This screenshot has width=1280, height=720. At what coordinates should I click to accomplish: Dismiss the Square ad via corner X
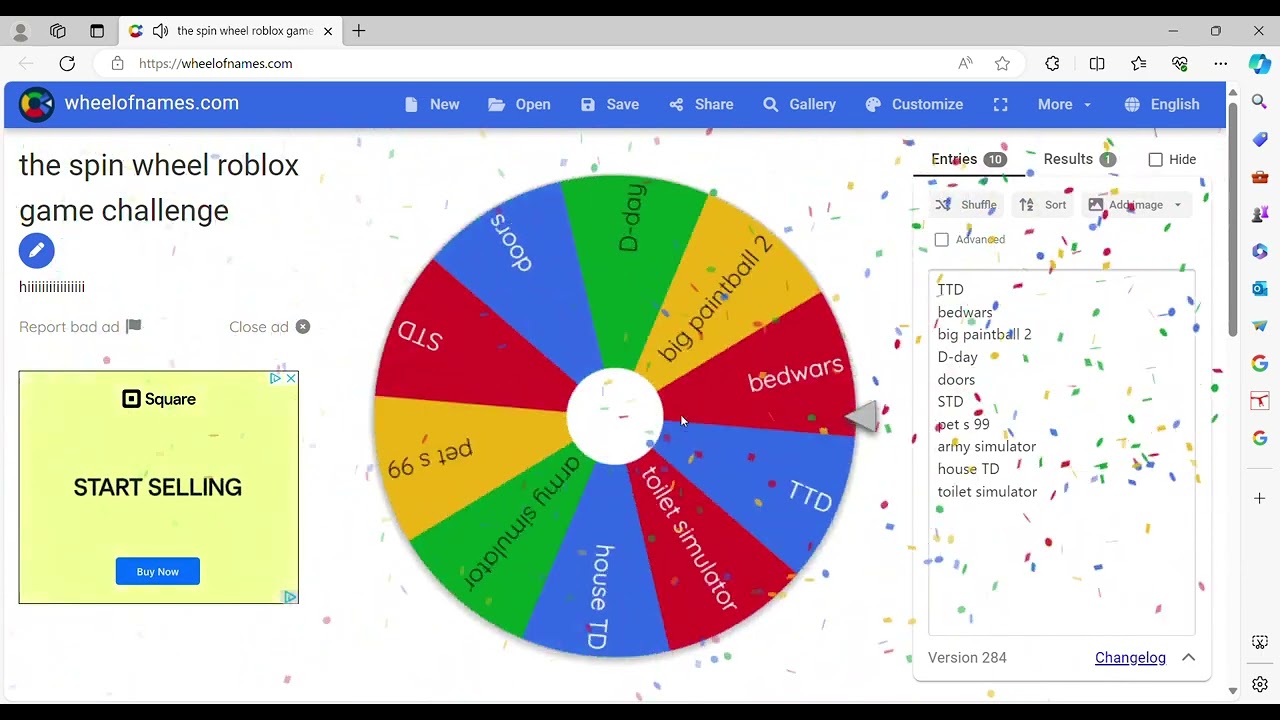(291, 378)
